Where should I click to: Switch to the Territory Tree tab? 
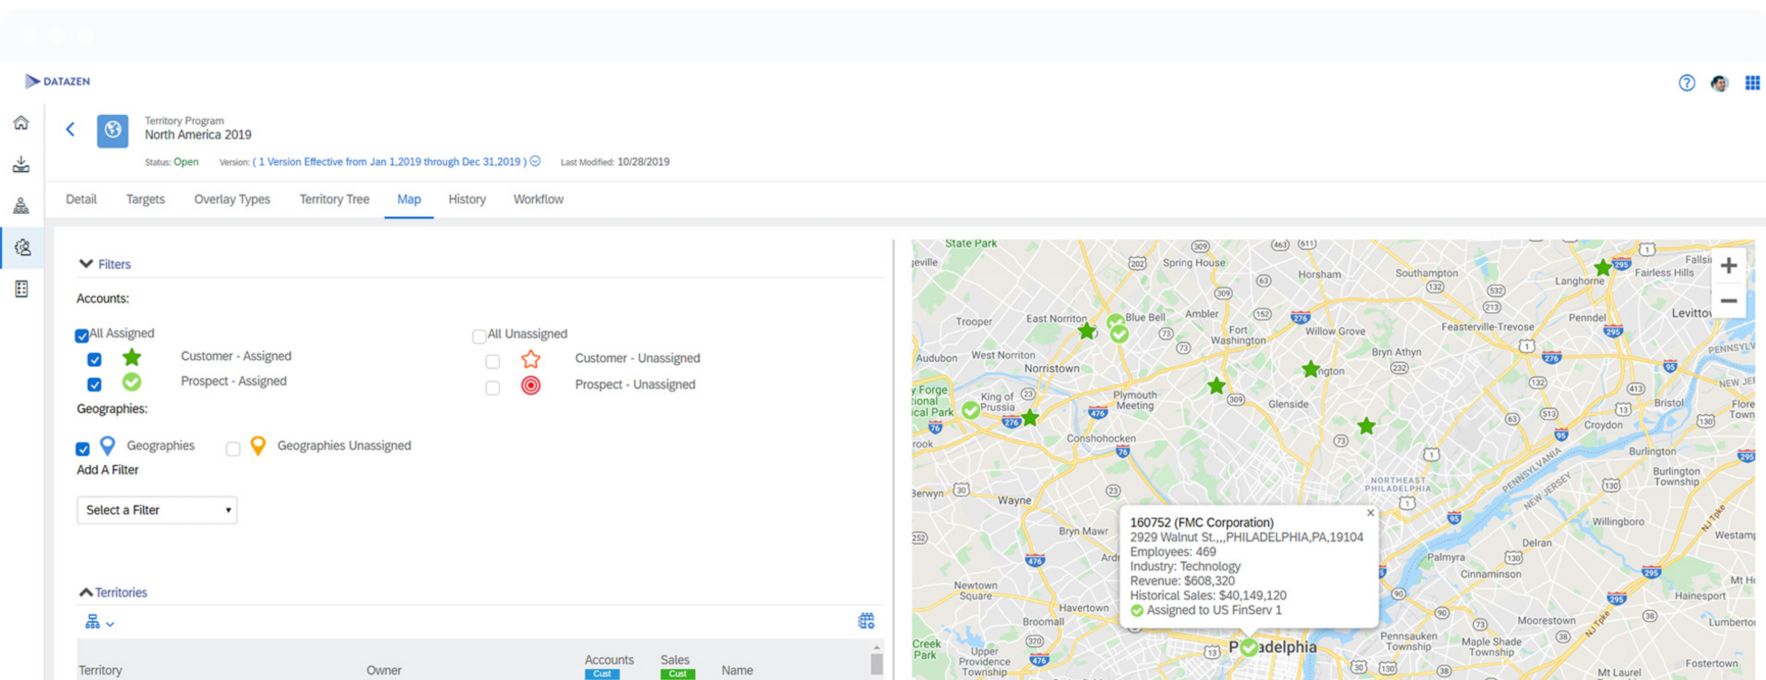(334, 199)
